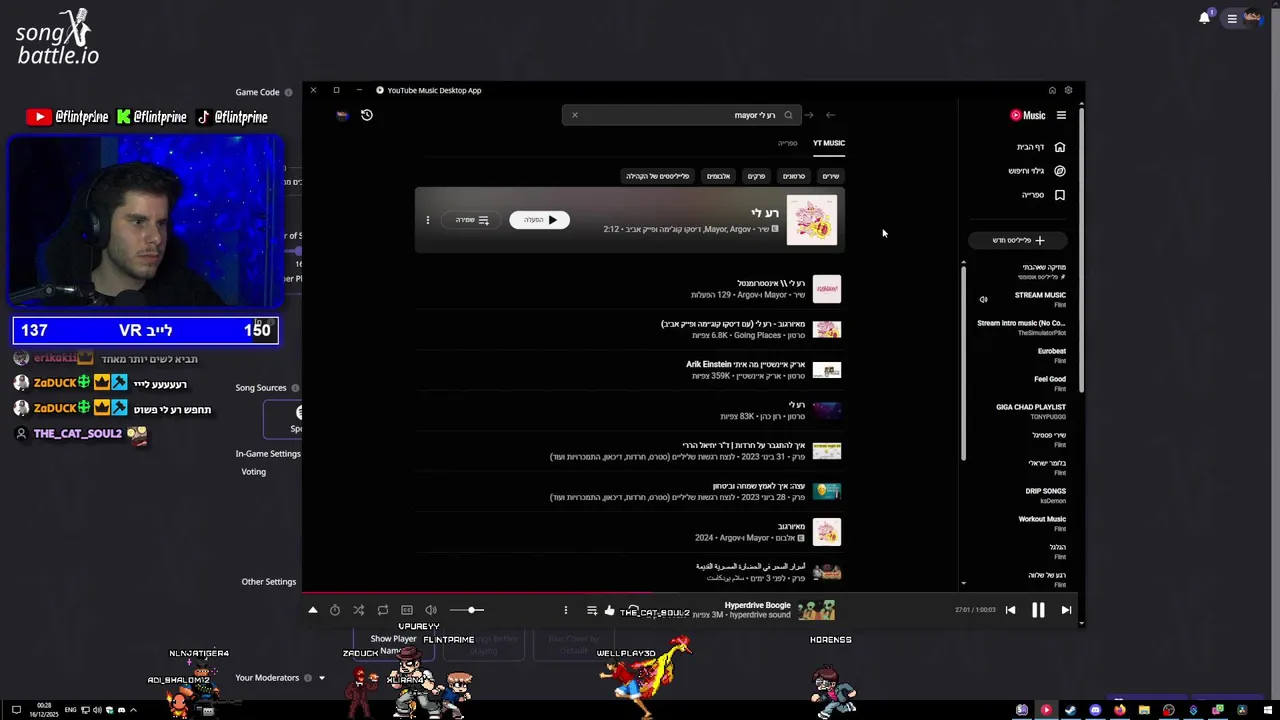Click the song battle.io logo
The image size is (1280, 720).
tap(58, 37)
